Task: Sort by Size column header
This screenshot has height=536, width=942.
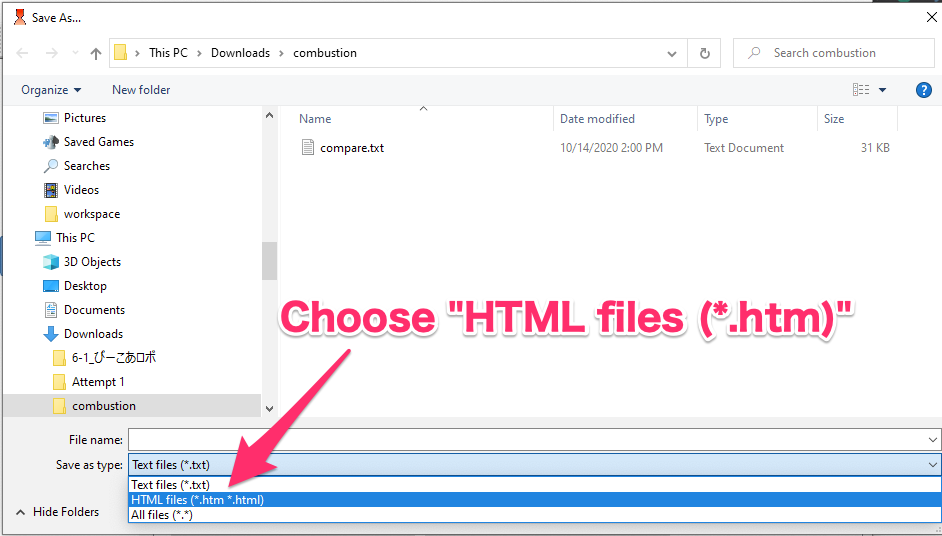Action: coord(834,119)
